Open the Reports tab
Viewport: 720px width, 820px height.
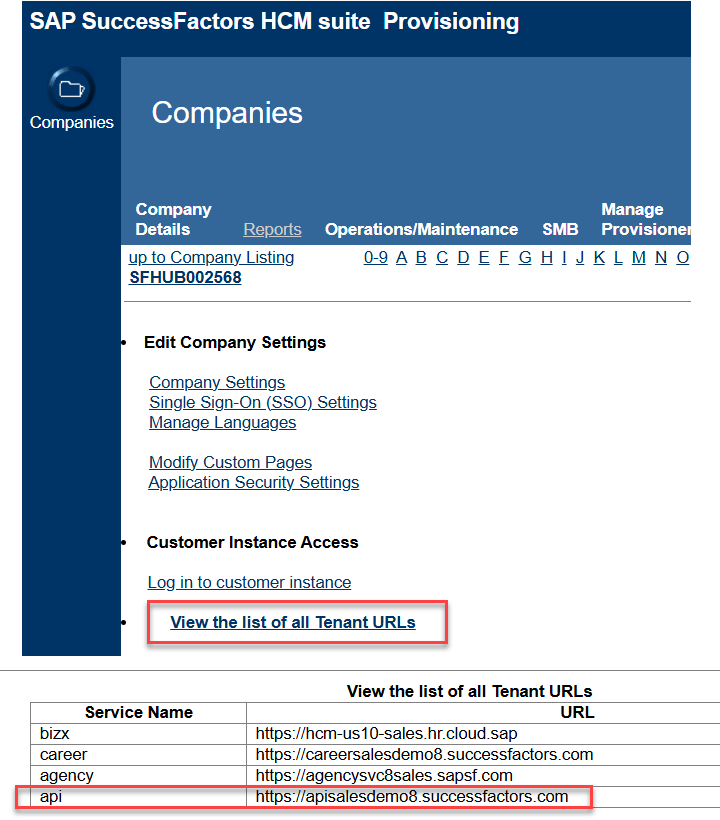[272, 229]
